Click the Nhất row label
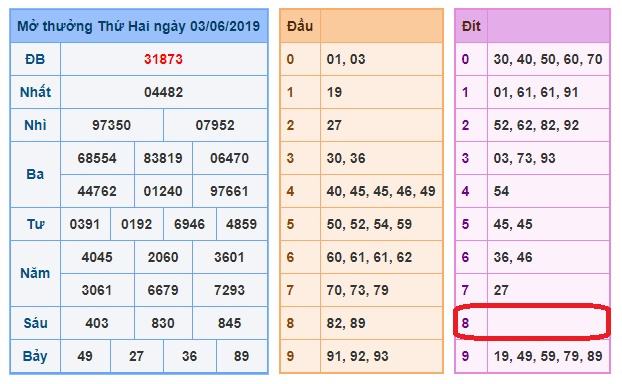 pyautogui.click(x=35, y=92)
